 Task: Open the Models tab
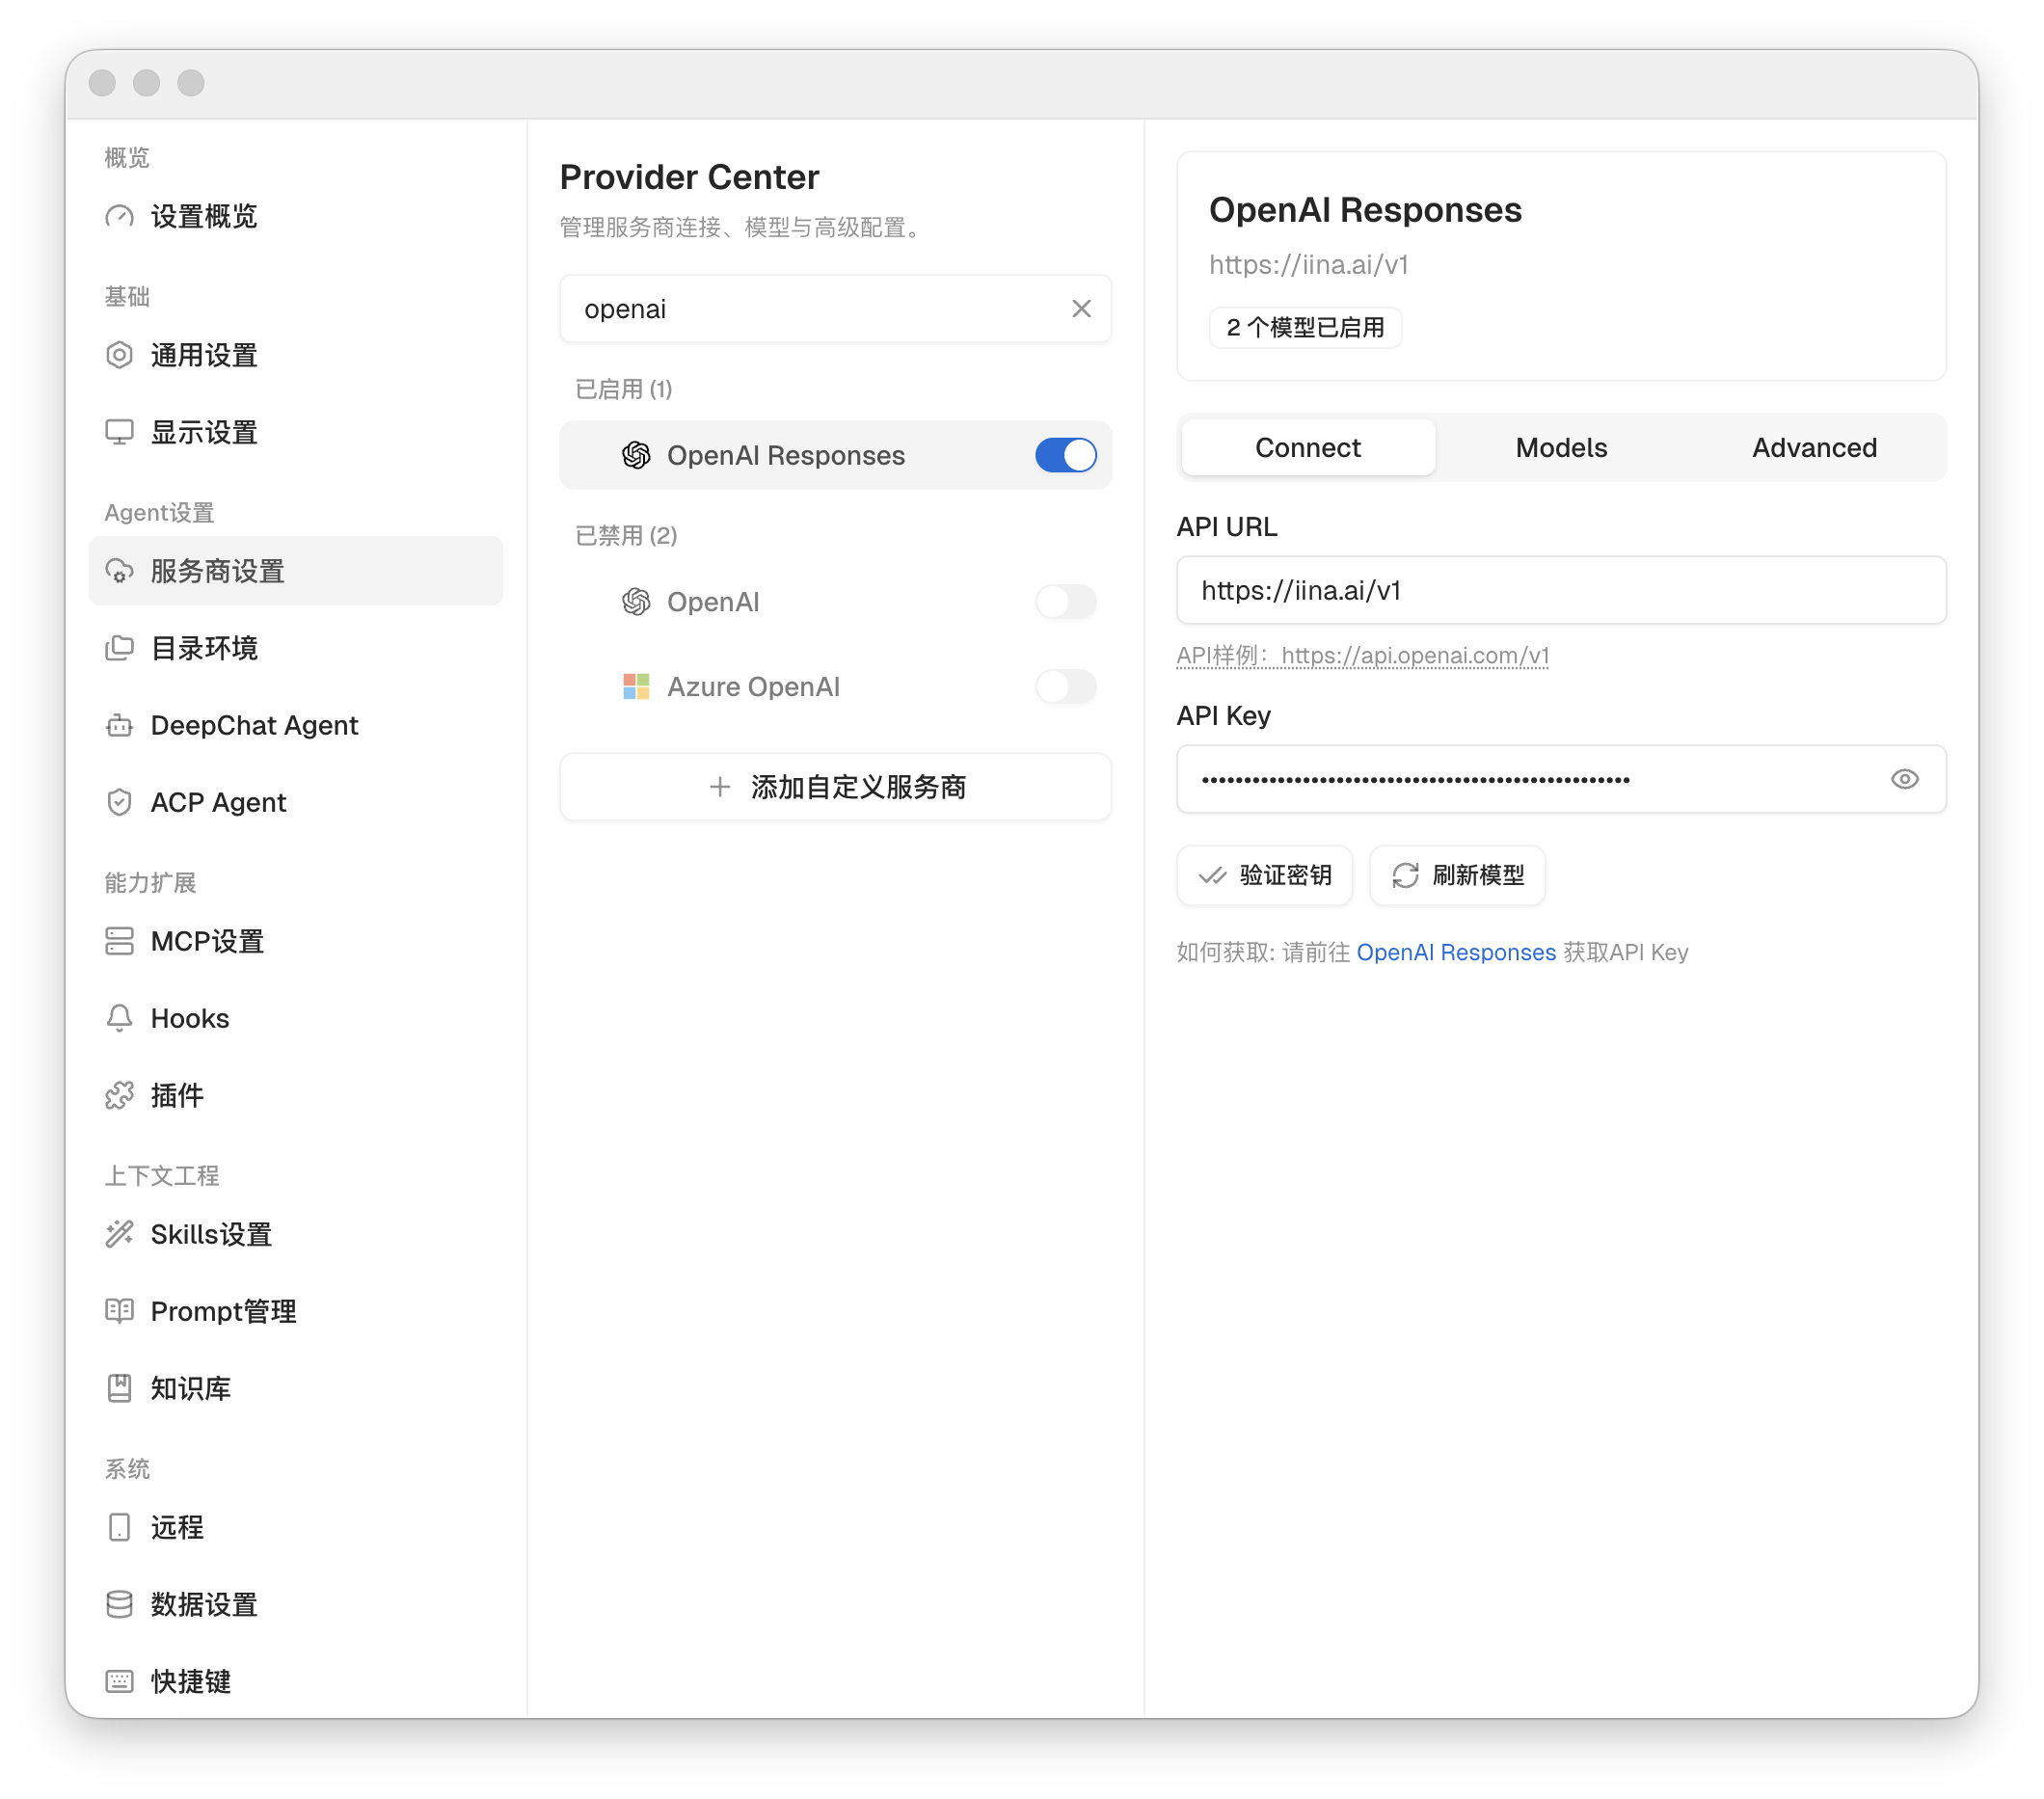[x=1561, y=447]
